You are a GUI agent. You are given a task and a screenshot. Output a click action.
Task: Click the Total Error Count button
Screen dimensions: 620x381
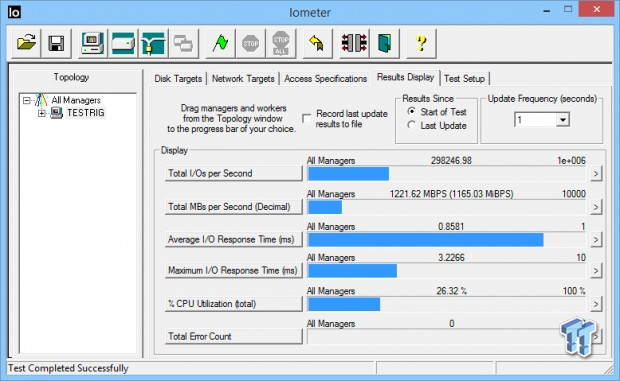pyautogui.click(x=233, y=337)
